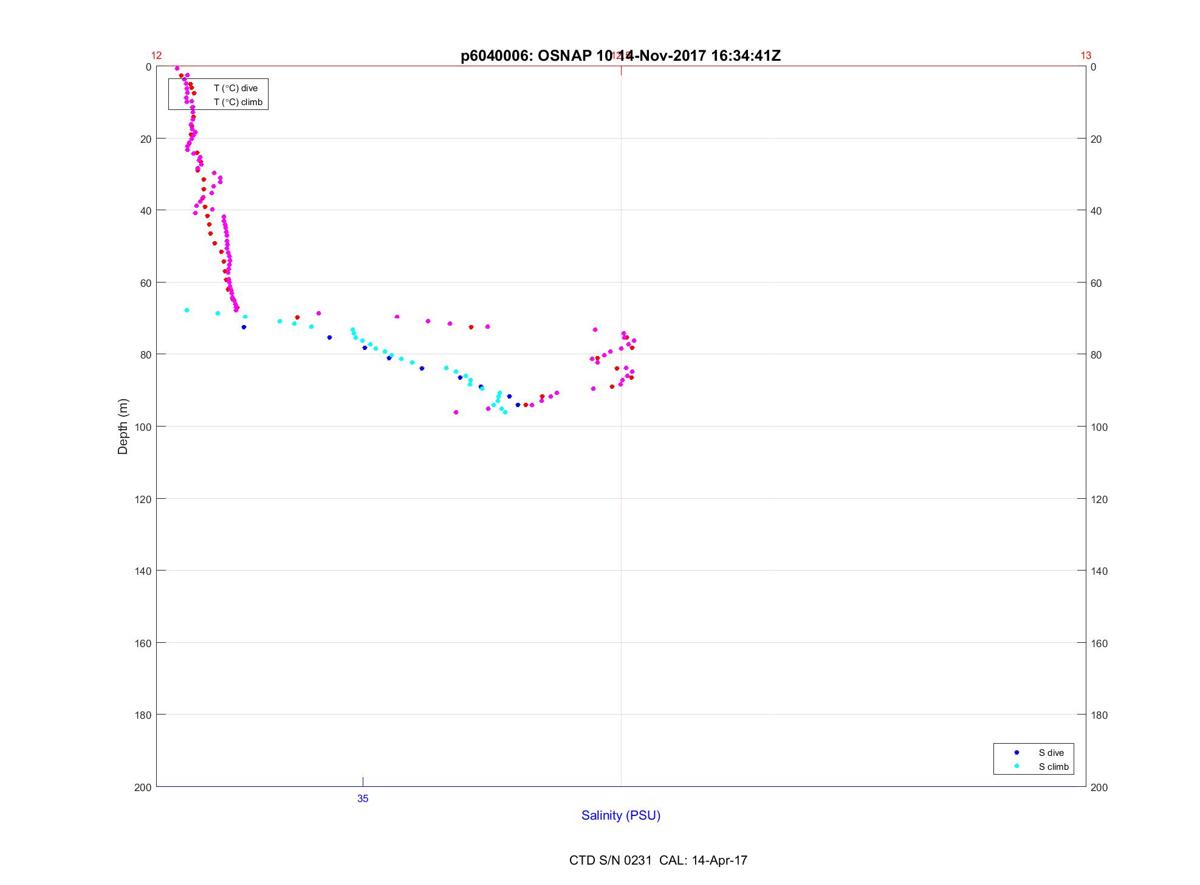Click the '60' tick on left depth axis
The height and width of the screenshot is (885, 1200).
(x=145, y=283)
